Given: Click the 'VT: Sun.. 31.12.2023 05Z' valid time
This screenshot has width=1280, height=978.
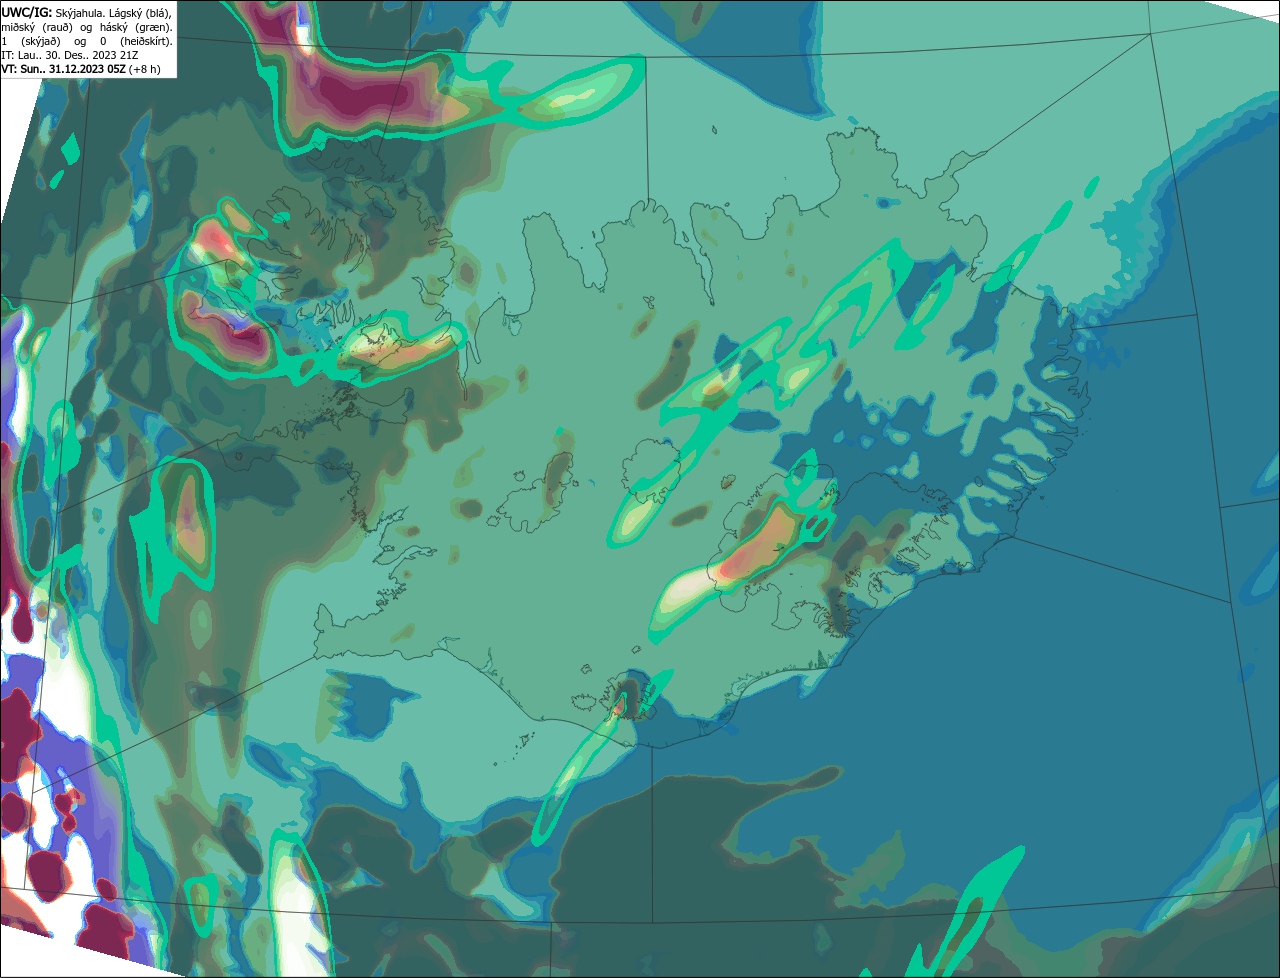Looking at the screenshot, I should (63, 69).
